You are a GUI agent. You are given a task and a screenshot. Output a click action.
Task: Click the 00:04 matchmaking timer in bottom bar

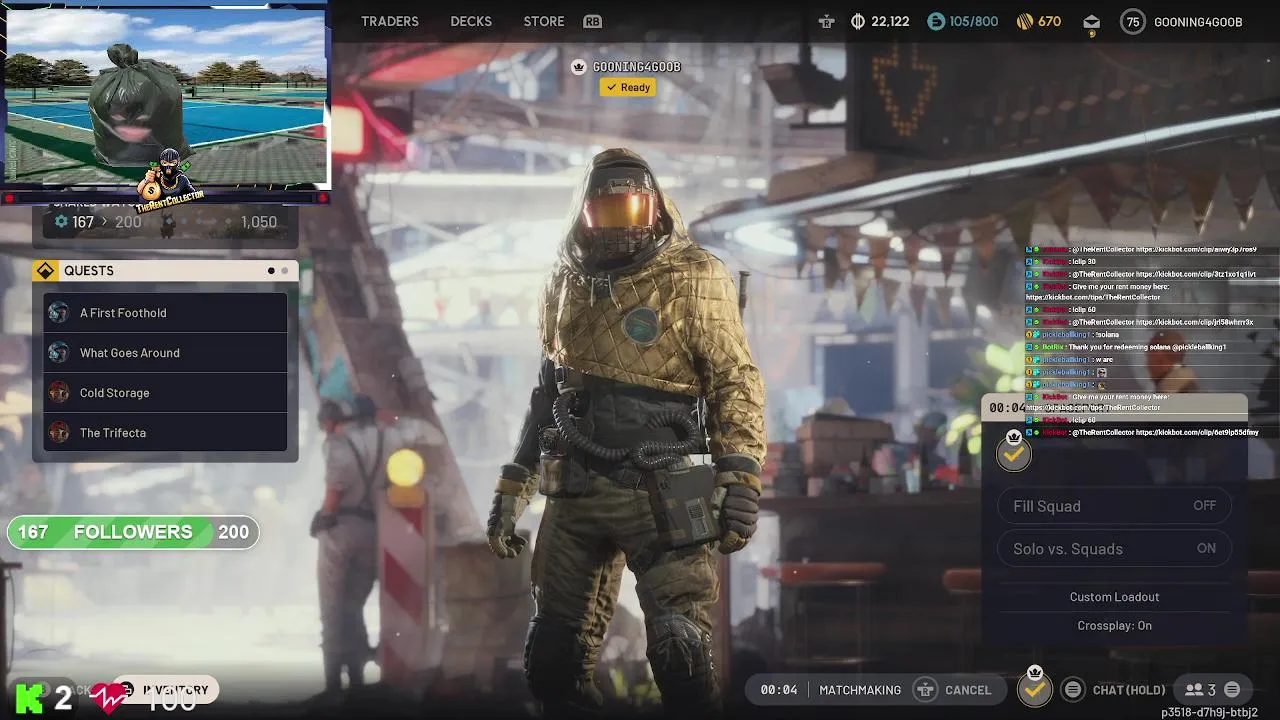(x=779, y=690)
